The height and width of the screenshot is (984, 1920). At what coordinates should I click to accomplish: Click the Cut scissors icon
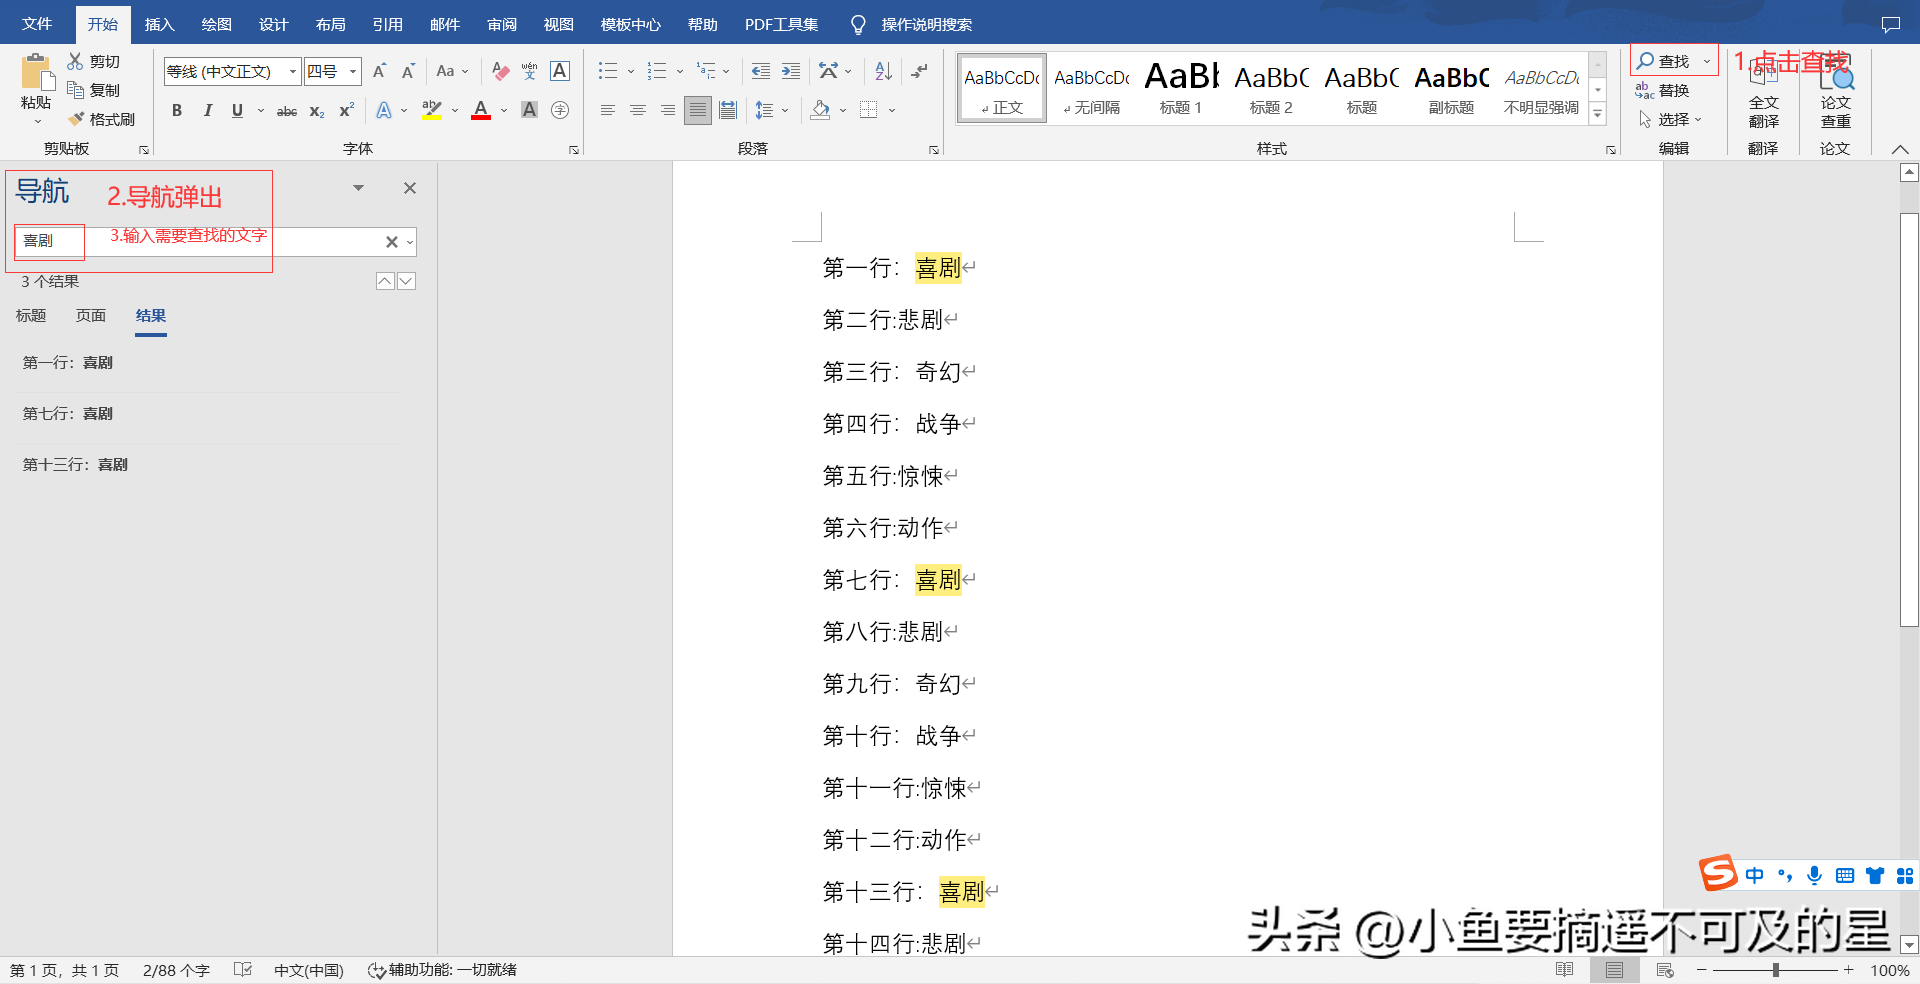75,61
